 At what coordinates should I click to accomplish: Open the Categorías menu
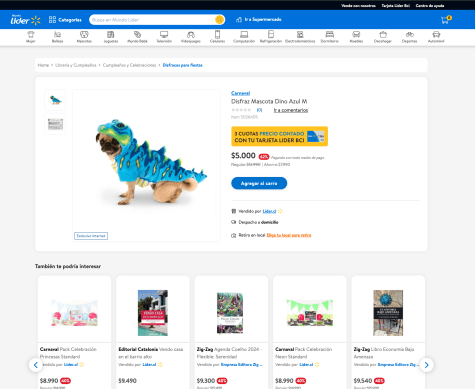(x=65, y=20)
